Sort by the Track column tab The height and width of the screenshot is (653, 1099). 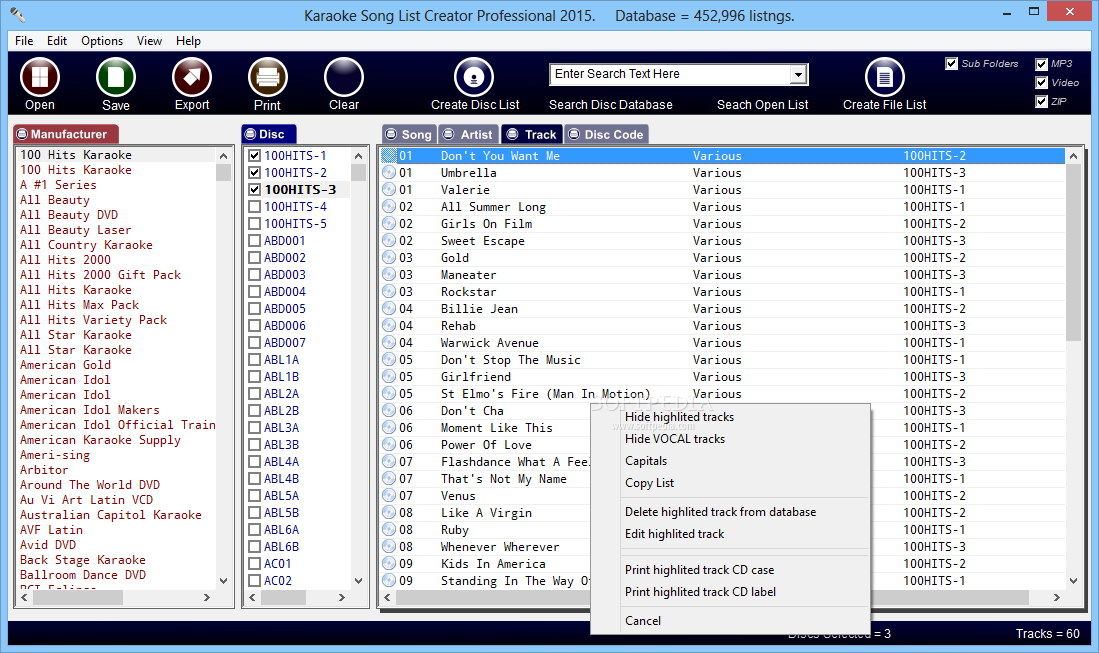tap(532, 134)
